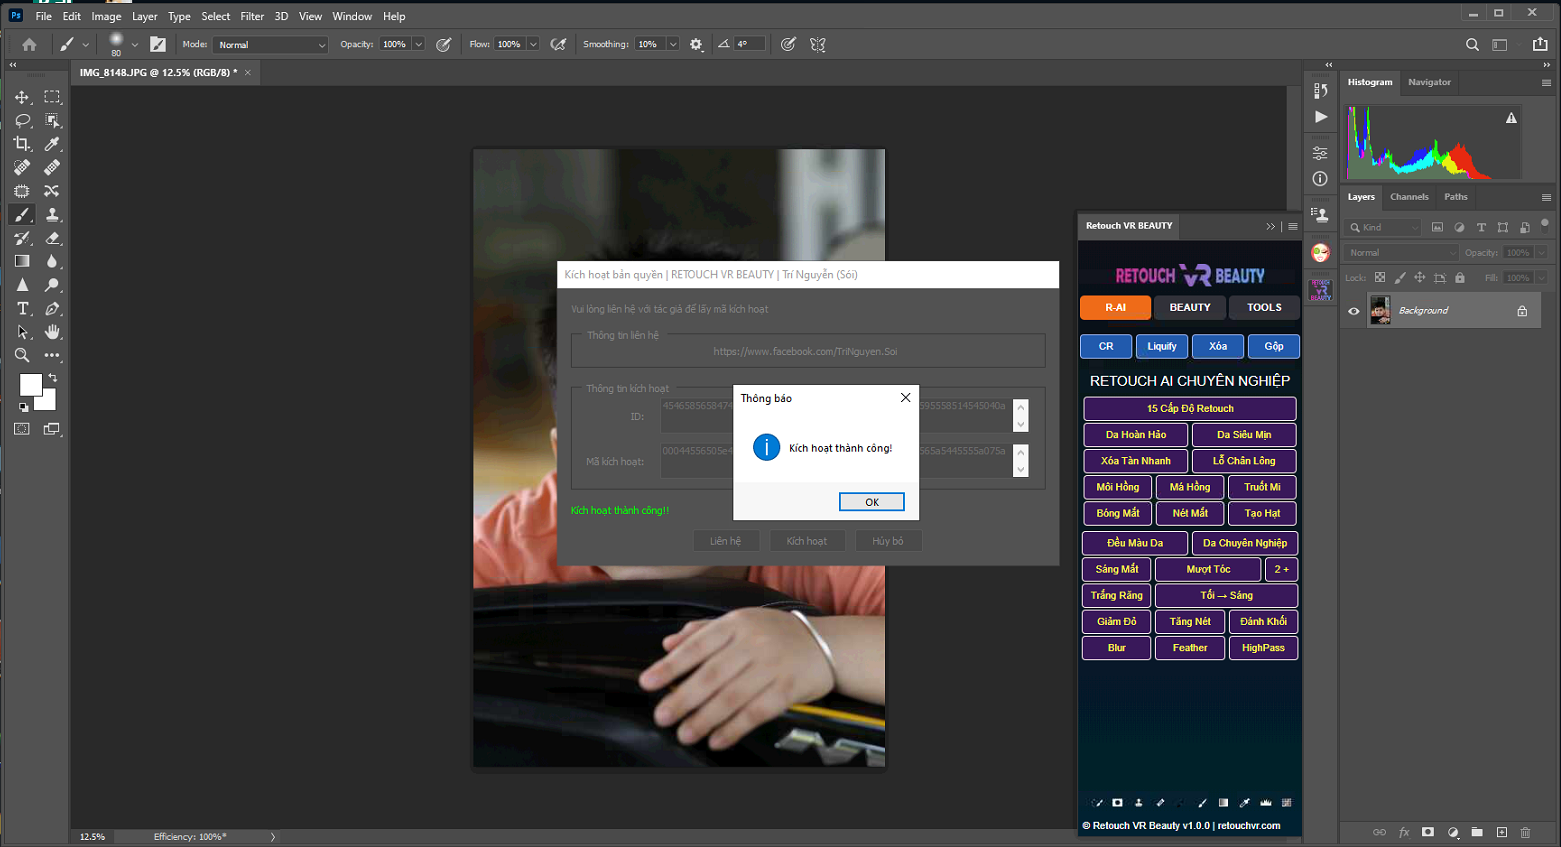Select the Horizontal Type tool
1561x847 pixels.
click(22, 308)
